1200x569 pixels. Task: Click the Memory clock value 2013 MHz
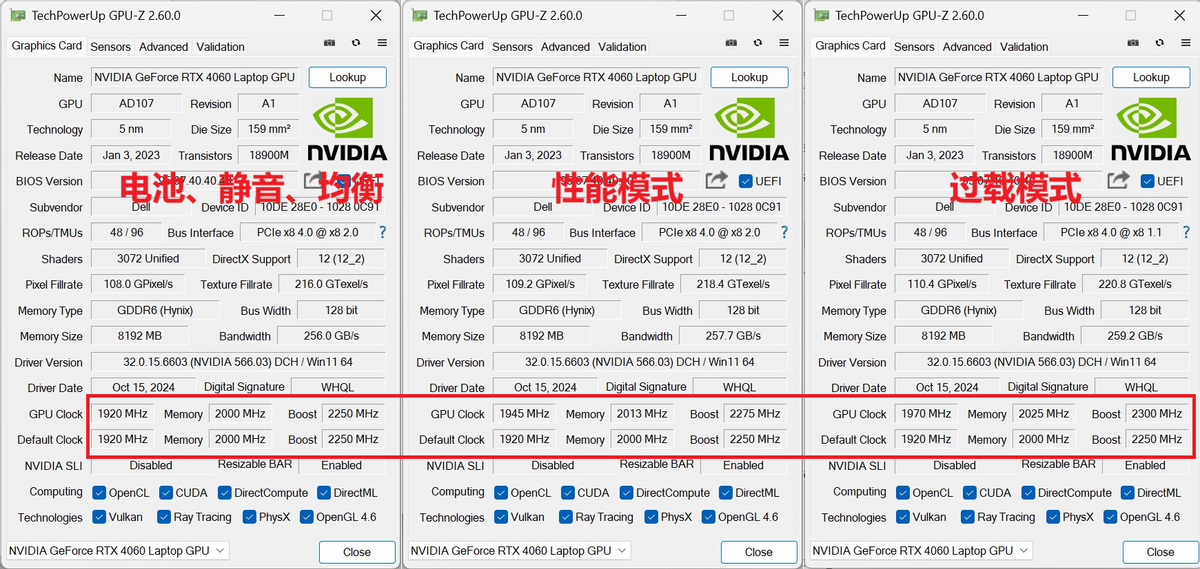tap(642, 413)
